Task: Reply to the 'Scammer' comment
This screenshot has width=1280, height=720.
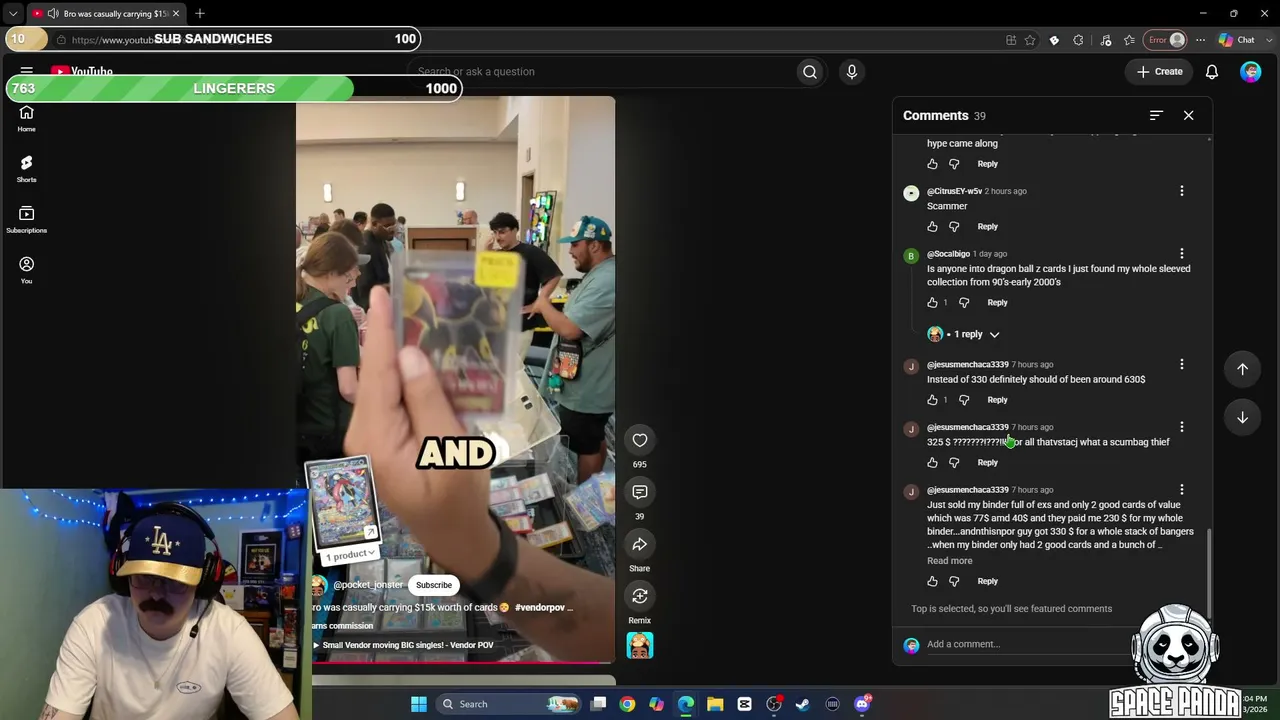Action: point(987,227)
